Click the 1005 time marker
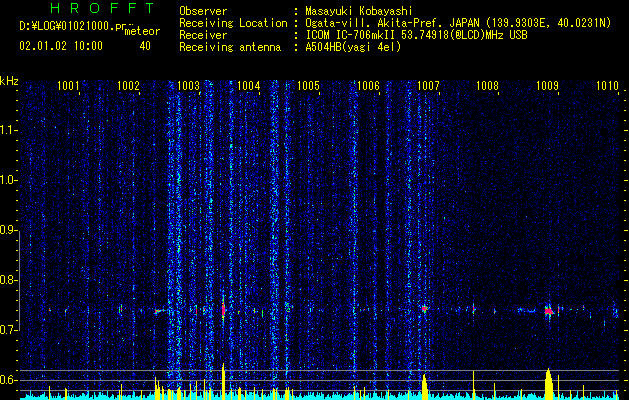 coord(308,85)
